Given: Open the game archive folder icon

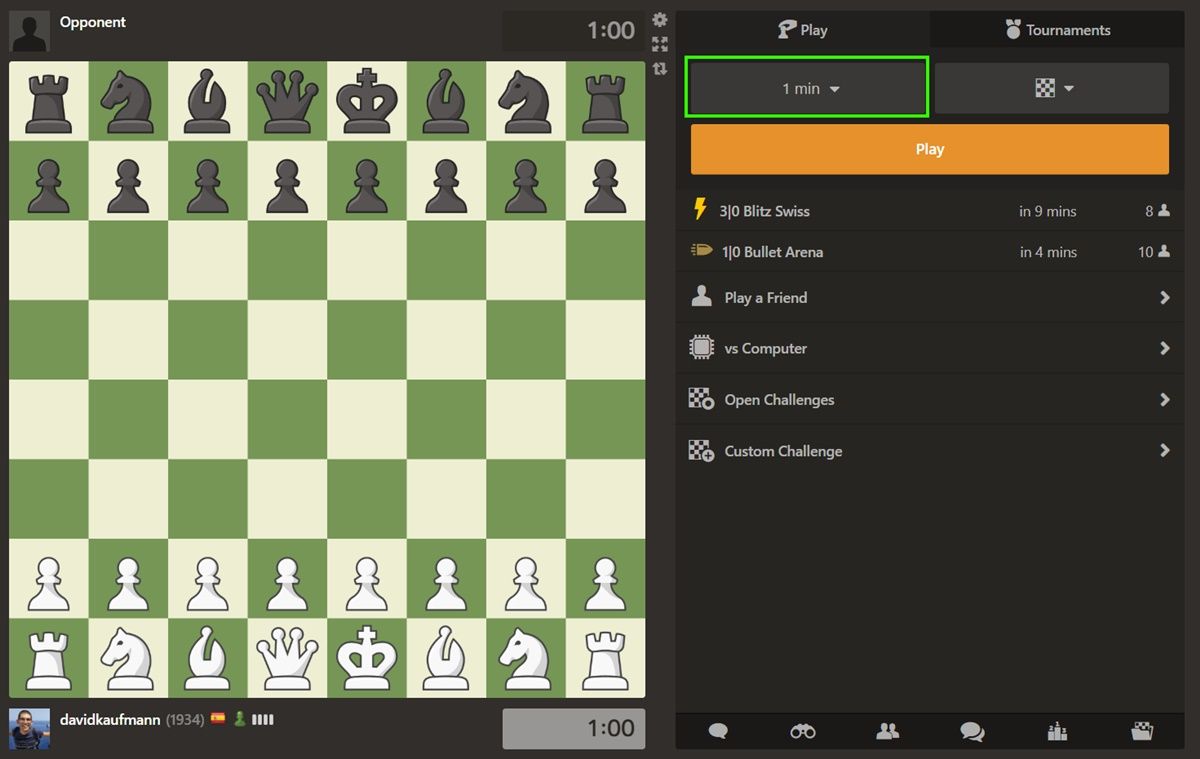Looking at the screenshot, I should 1140,732.
